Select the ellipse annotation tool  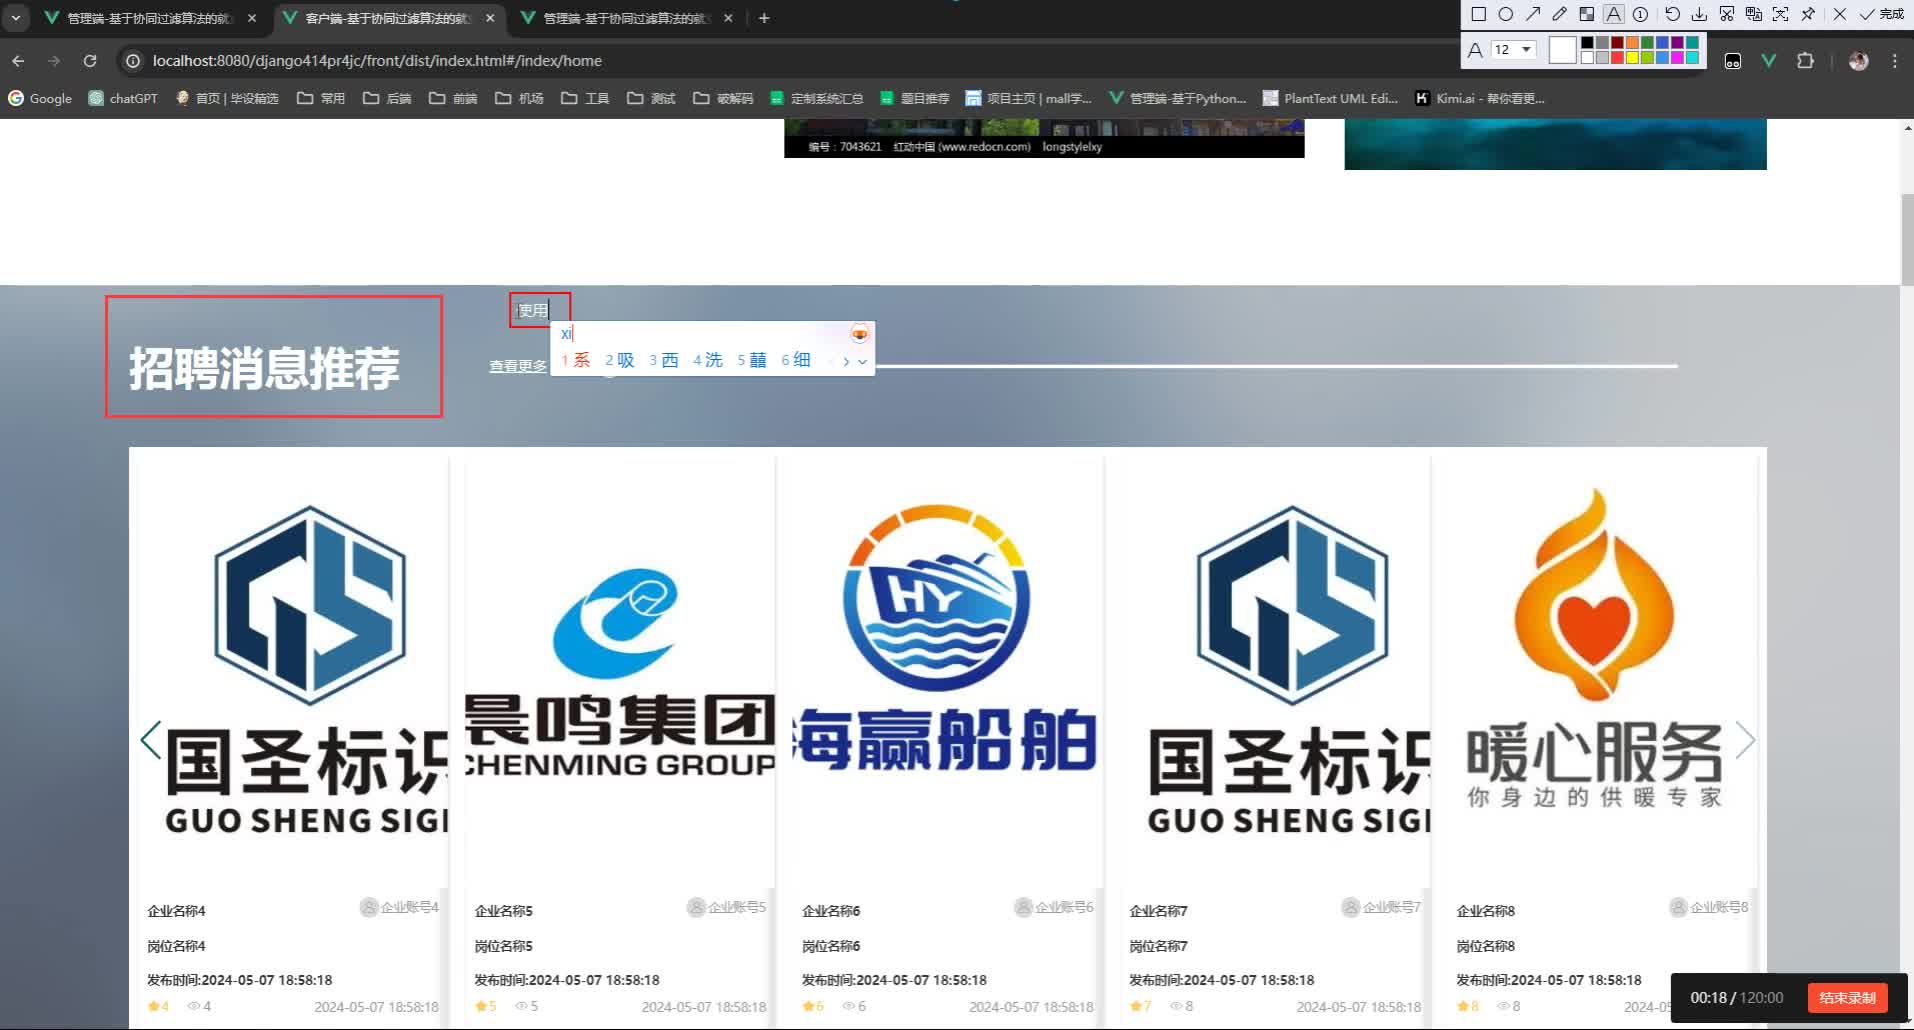pos(1505,14)
